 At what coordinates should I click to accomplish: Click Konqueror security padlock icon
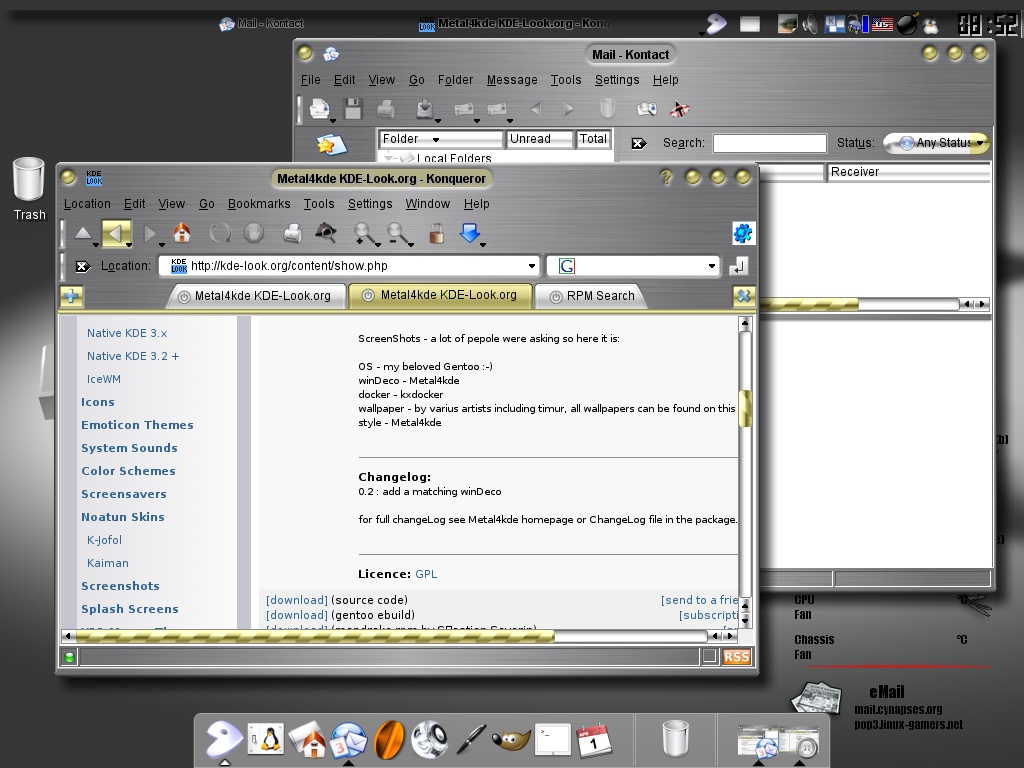pos(436,233)
